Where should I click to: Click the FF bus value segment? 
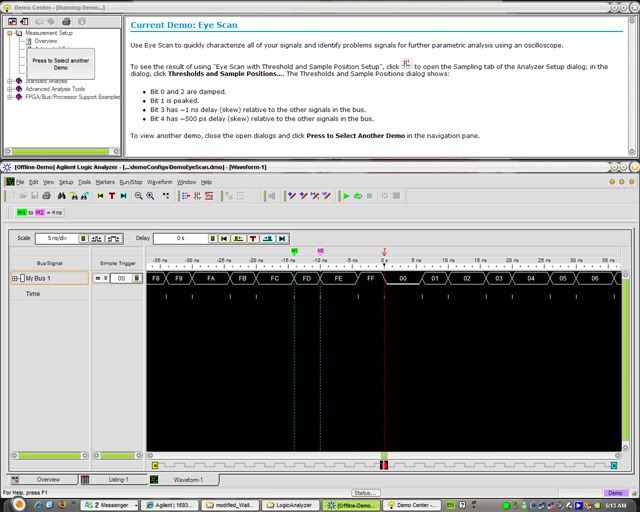[371, 278]
